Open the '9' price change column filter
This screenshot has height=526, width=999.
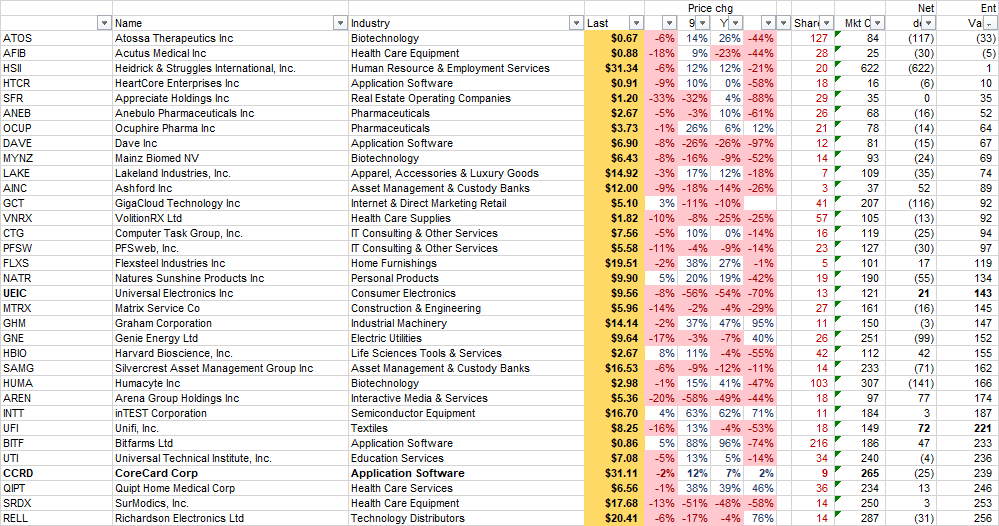[702, 23]
